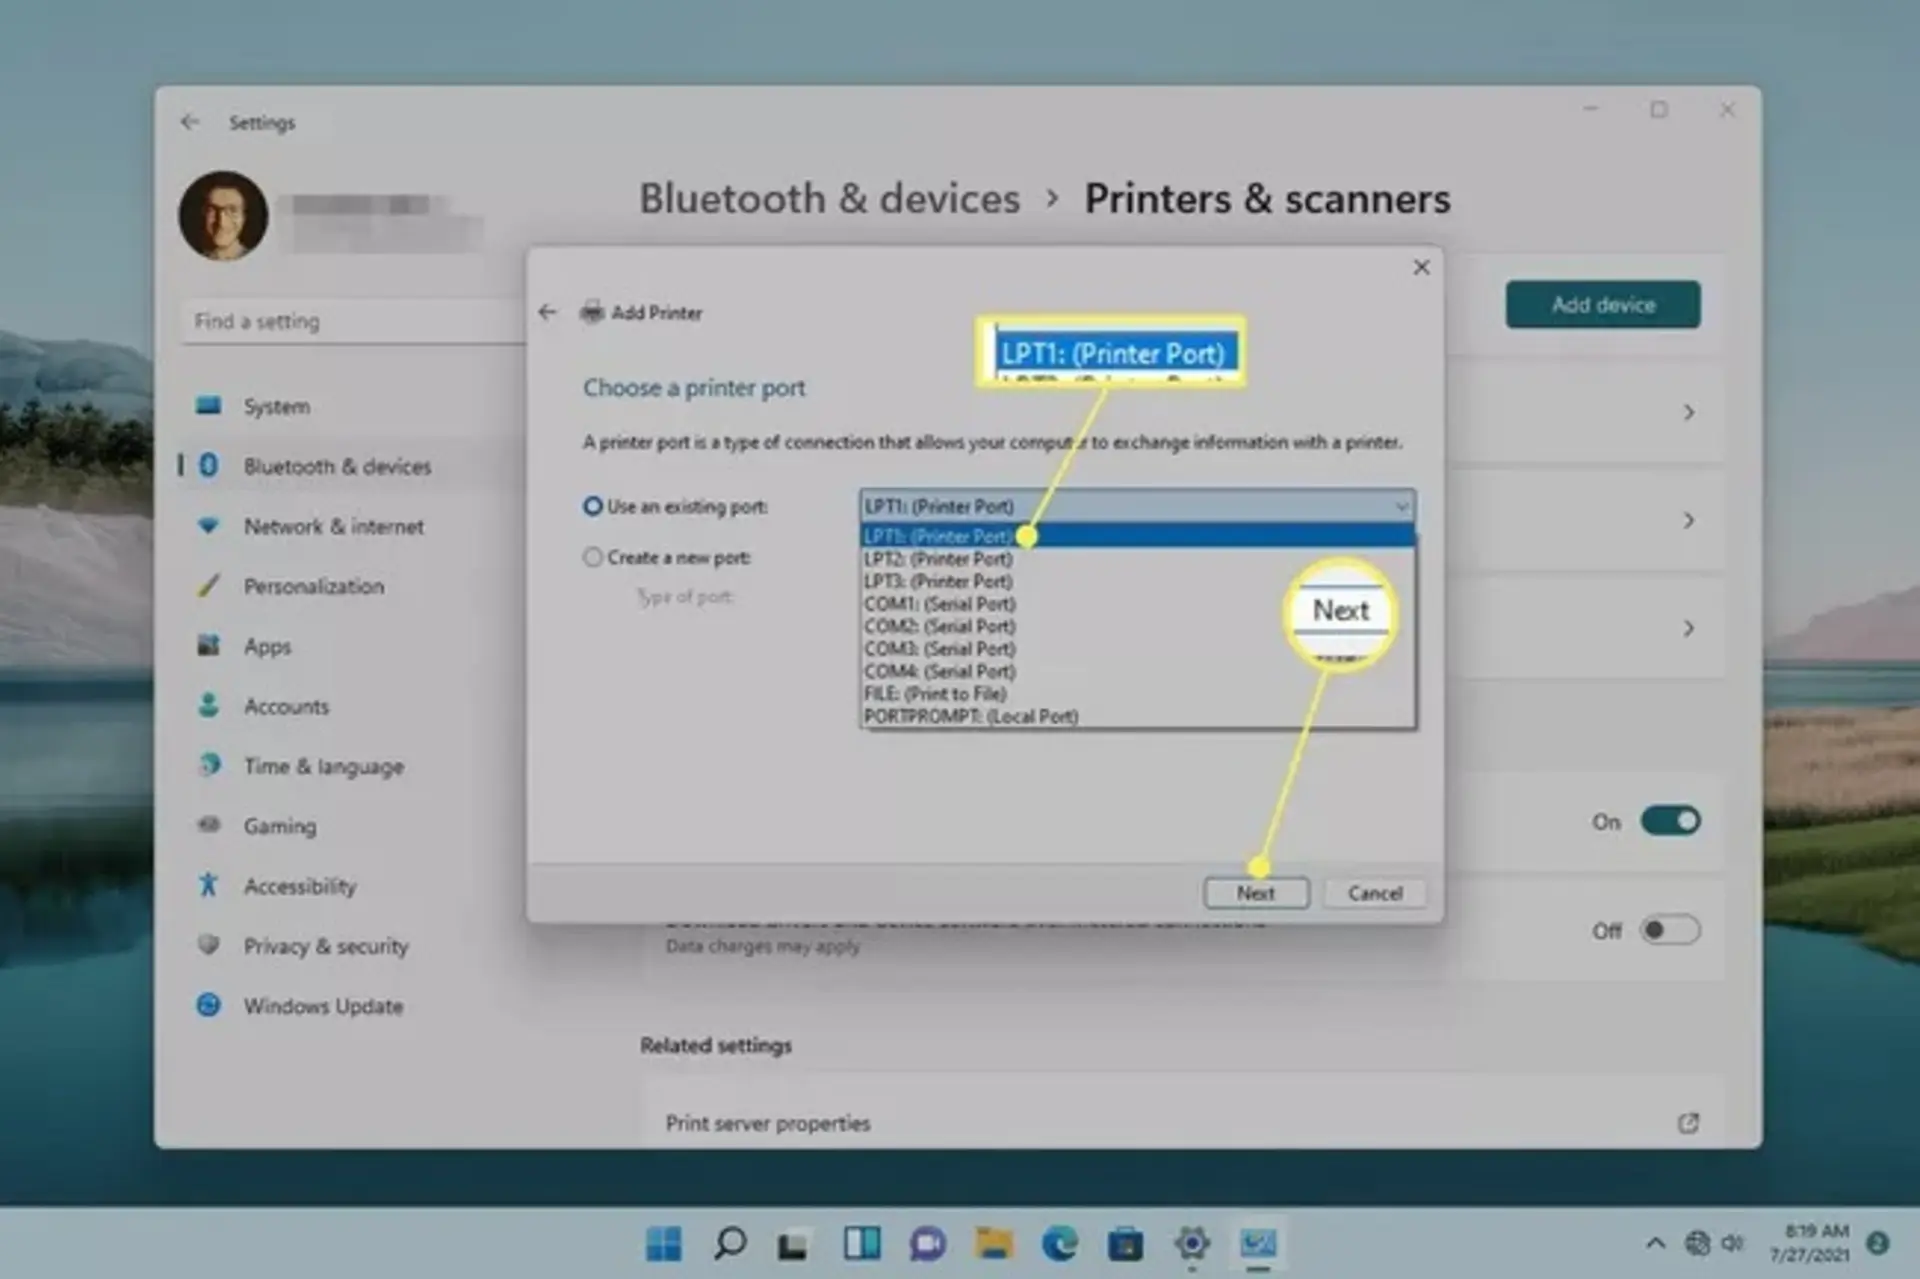
Task: Click the Settings gear icon in taskbar
Action: click(1192, 1244)
